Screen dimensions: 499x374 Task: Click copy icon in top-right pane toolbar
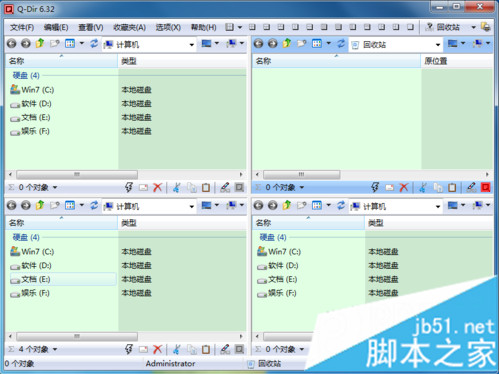coord(438,187)
